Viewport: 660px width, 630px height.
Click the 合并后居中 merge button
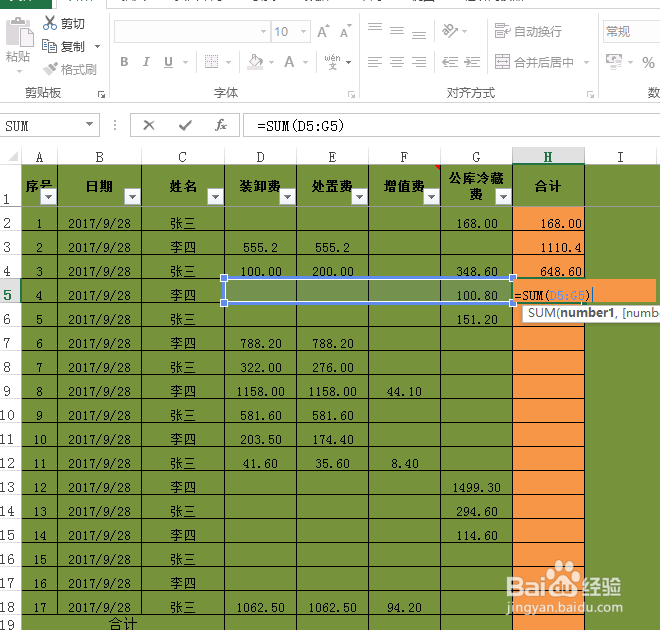534,62
